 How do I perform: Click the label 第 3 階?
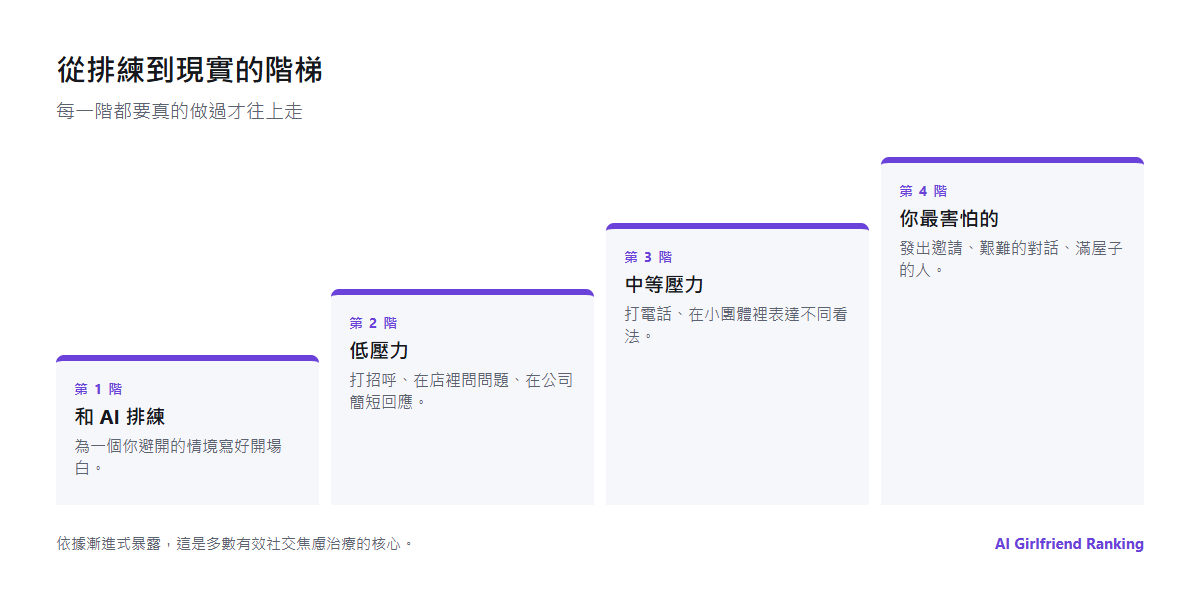pos(648,257)
